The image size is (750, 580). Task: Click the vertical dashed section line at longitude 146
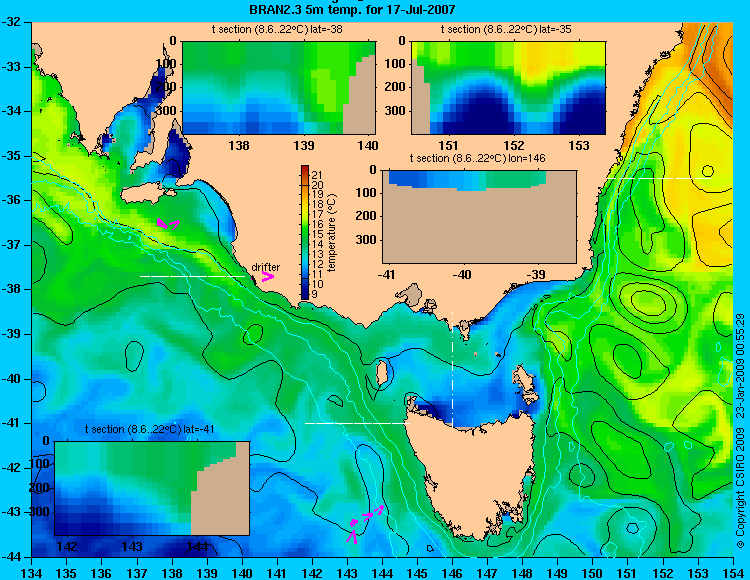click(452, 369)
